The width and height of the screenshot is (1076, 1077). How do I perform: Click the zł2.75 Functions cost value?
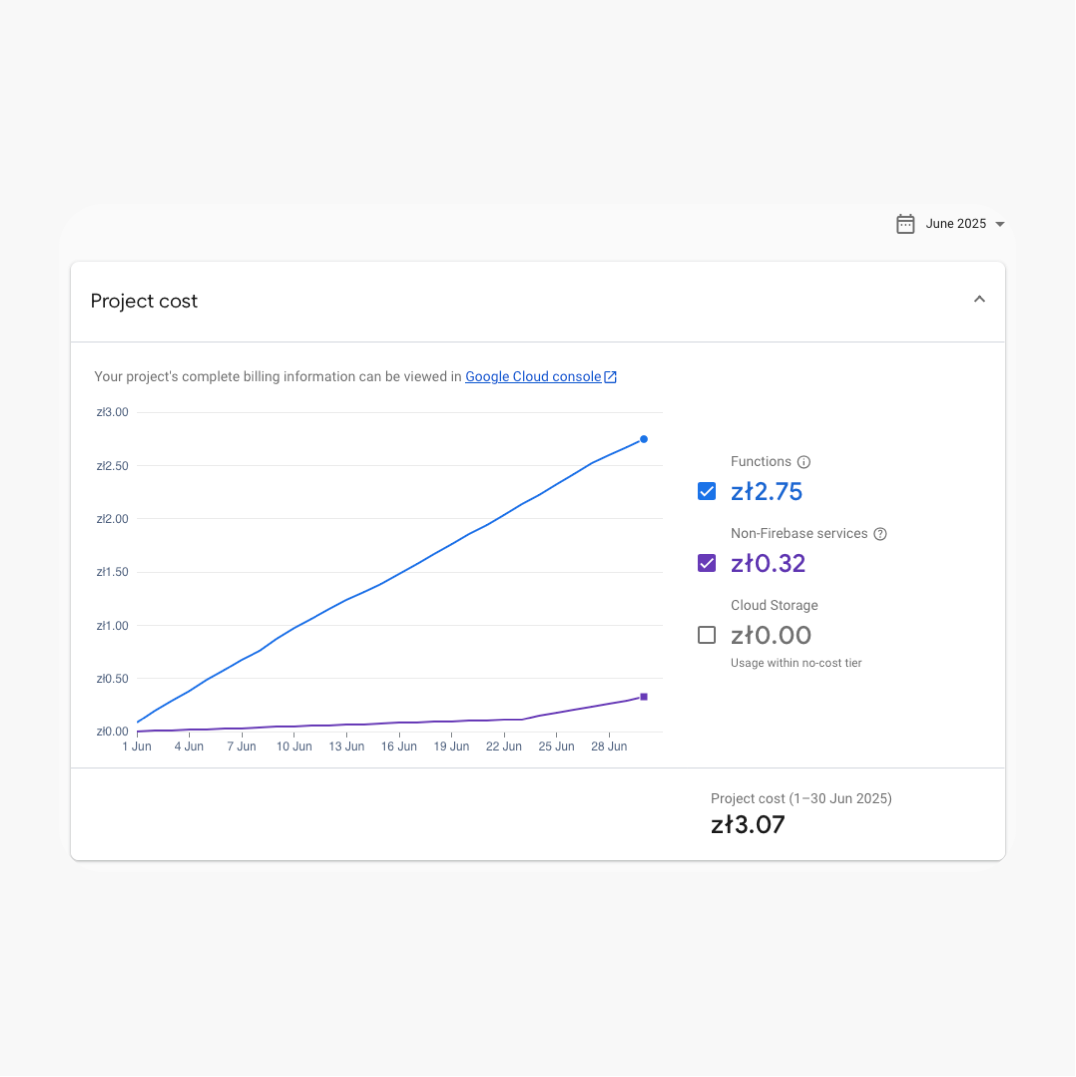766,492
